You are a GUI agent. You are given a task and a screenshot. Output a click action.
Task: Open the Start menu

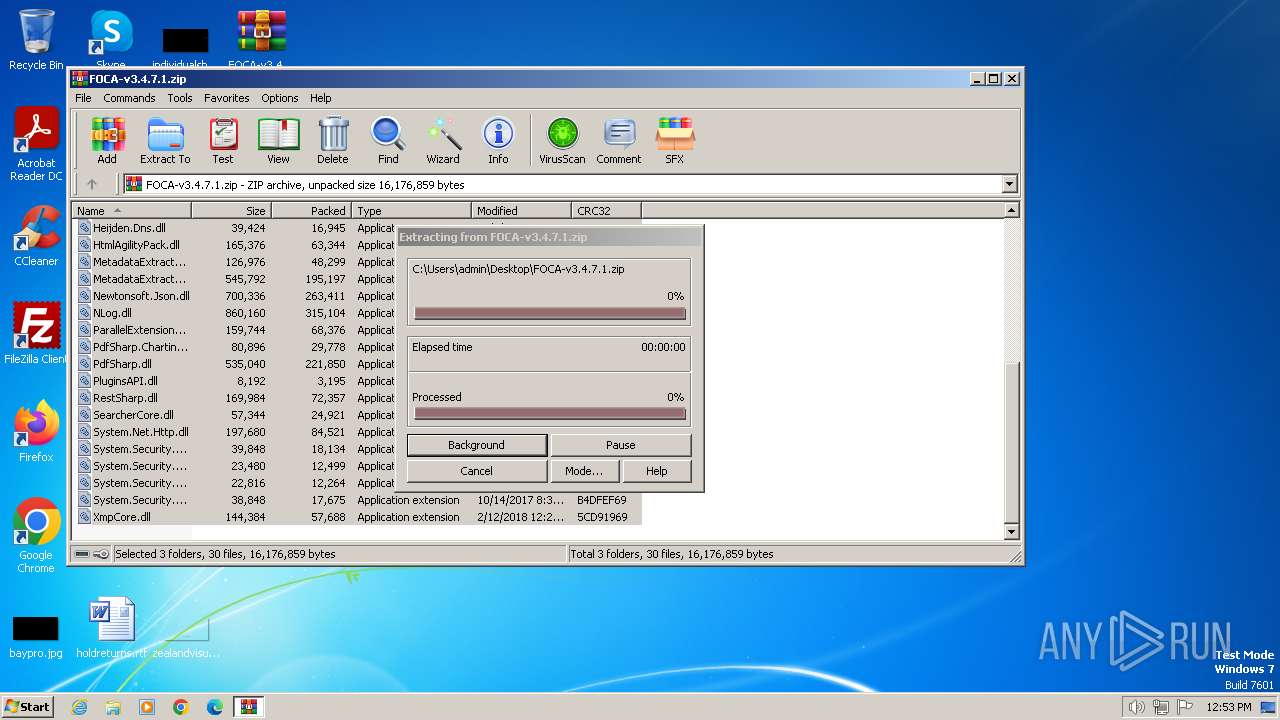[27, 707]
